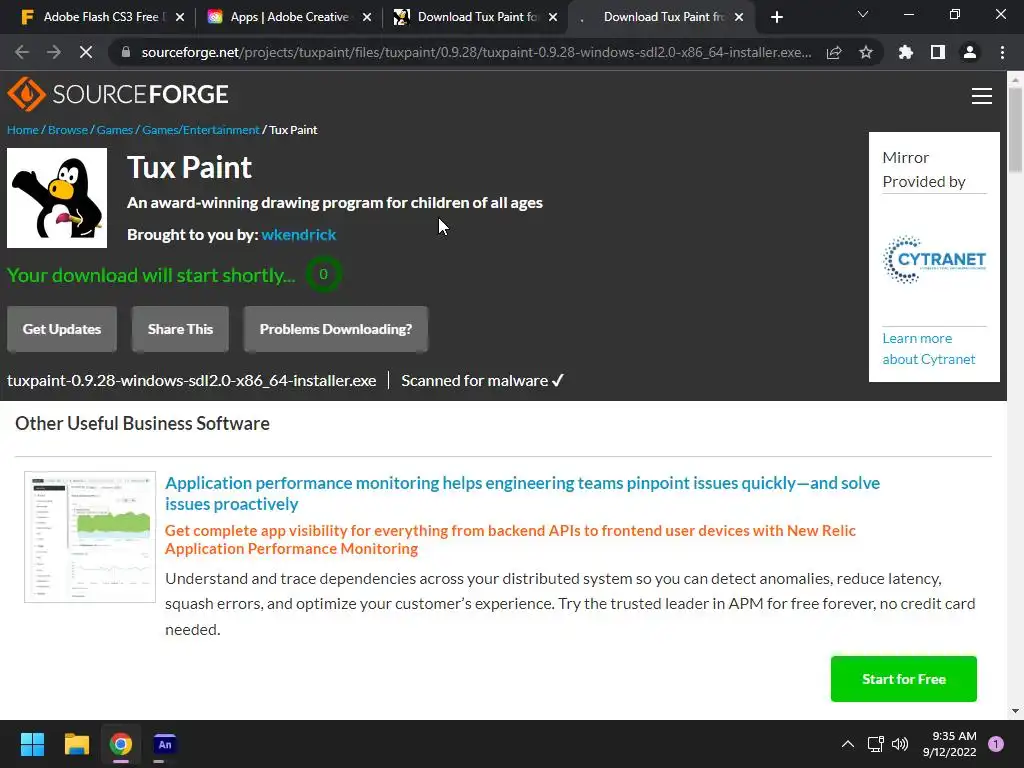Viewport: 1024px width, 768px height.
Task: Open volume control in tray
Action: tap(900, 744)
